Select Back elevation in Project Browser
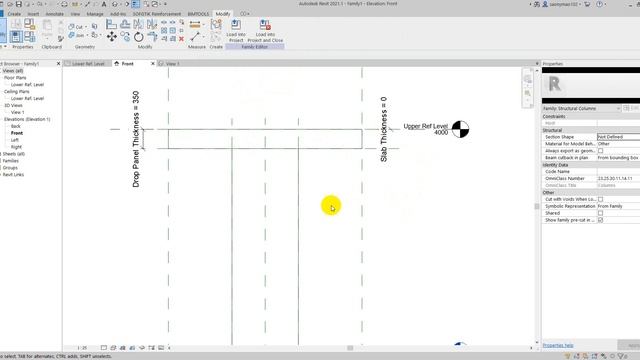 16,126
